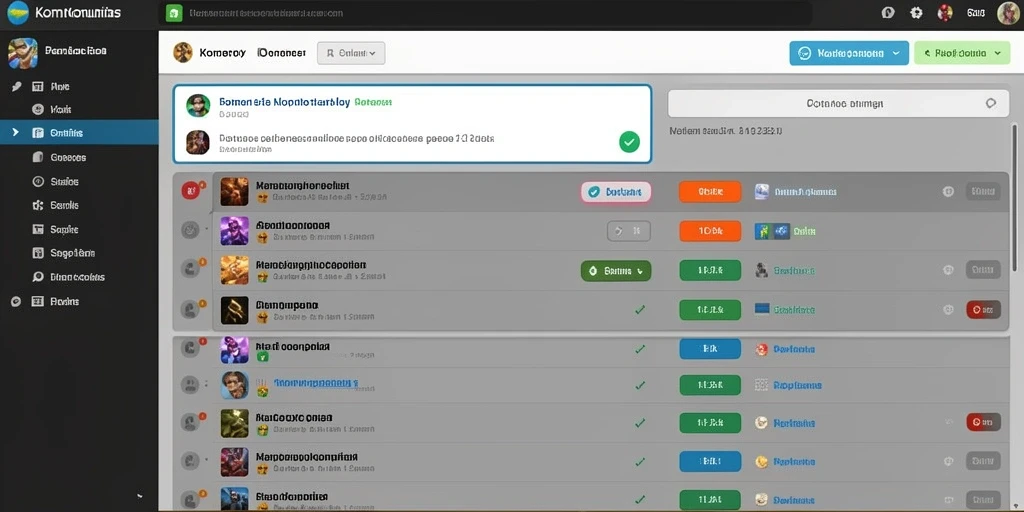Click the red status circle on the first list row
This screenshot has width=1024, height=512.
[x=191, y=191]
